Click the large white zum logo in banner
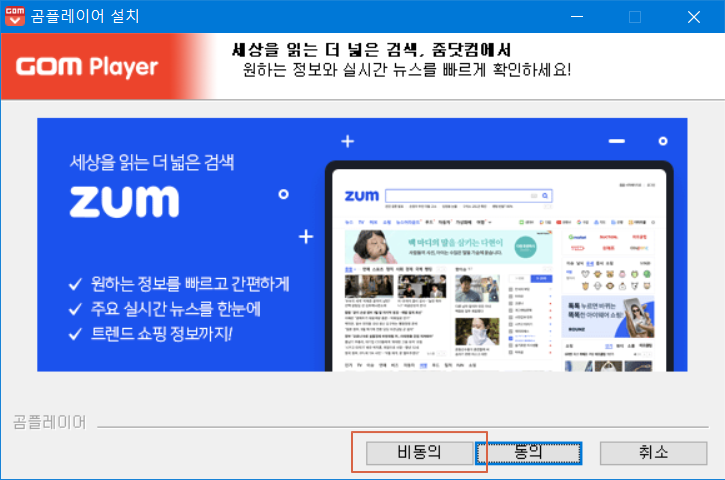 [124, 202]
